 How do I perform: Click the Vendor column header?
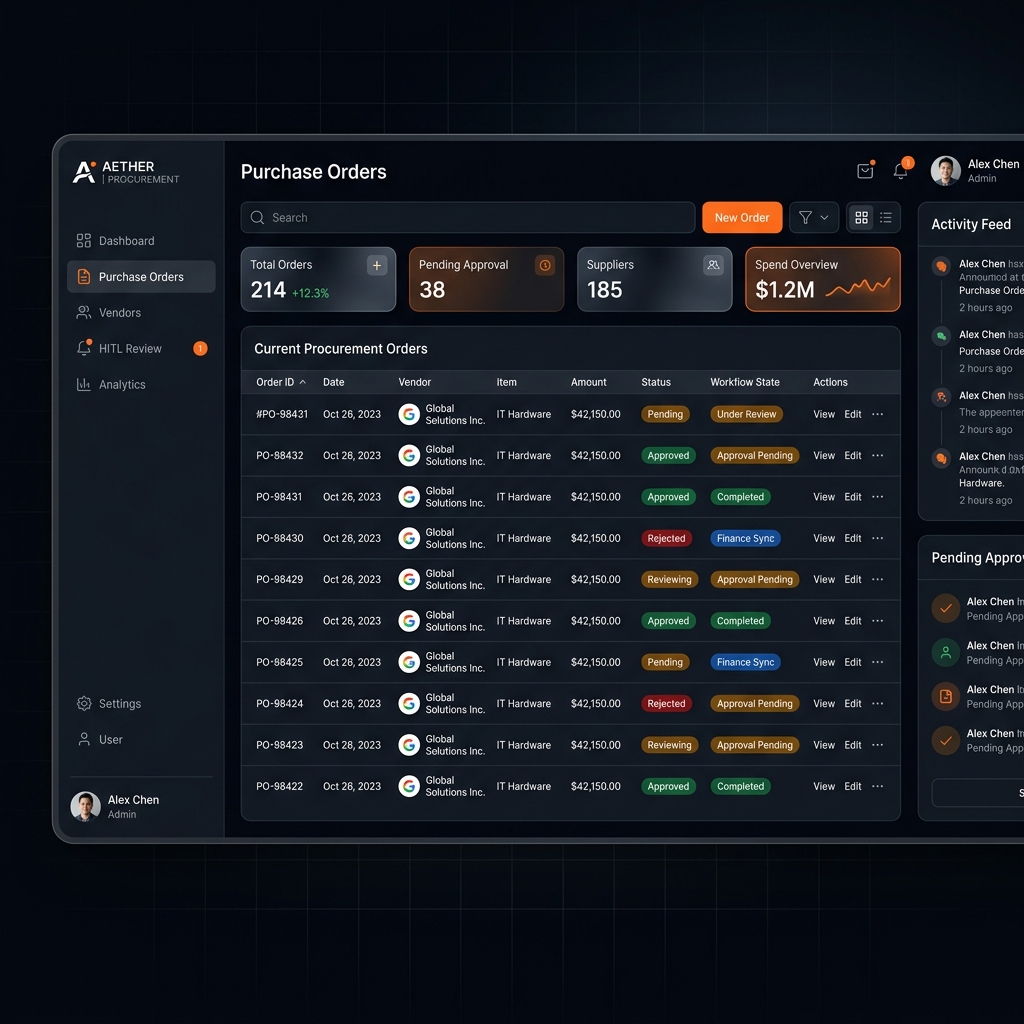[x=415, y=382]
